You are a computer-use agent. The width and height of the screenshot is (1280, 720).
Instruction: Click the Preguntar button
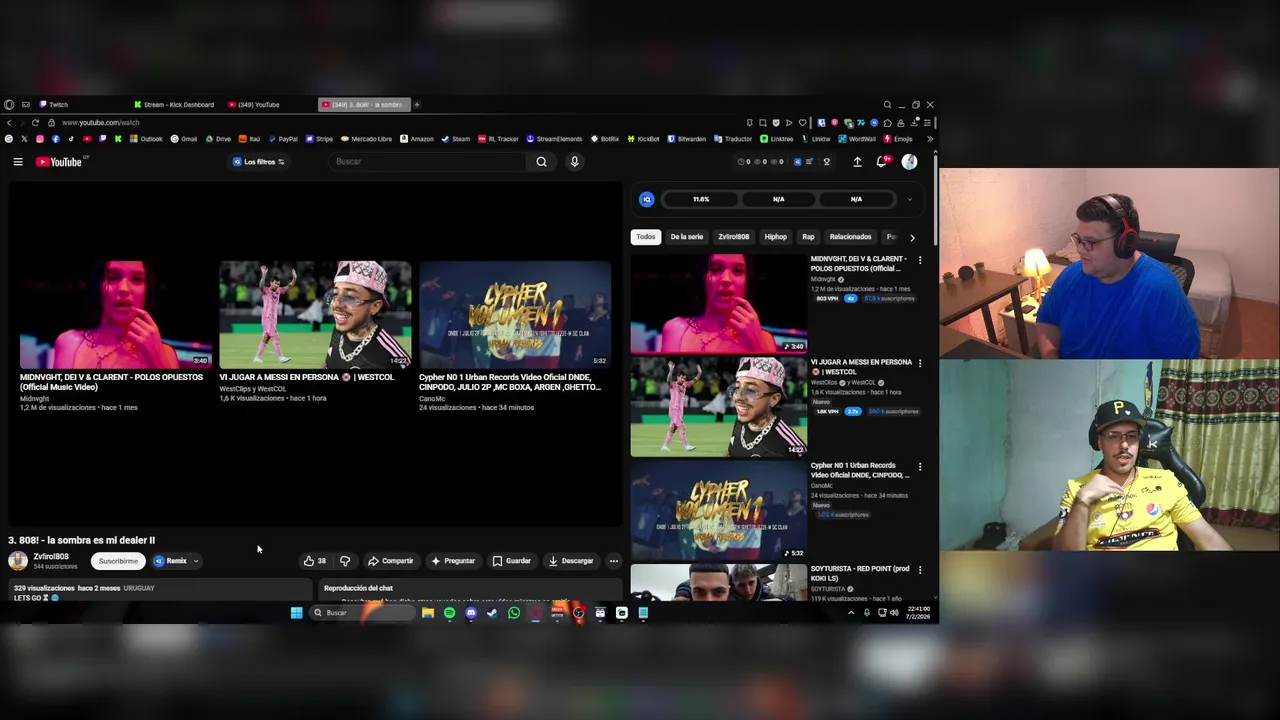coord(453,561)
